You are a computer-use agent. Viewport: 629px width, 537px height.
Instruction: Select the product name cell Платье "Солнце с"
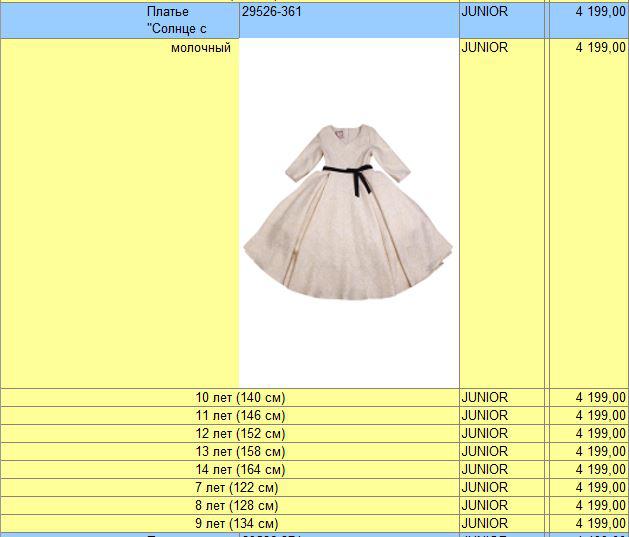pos(167,20)
